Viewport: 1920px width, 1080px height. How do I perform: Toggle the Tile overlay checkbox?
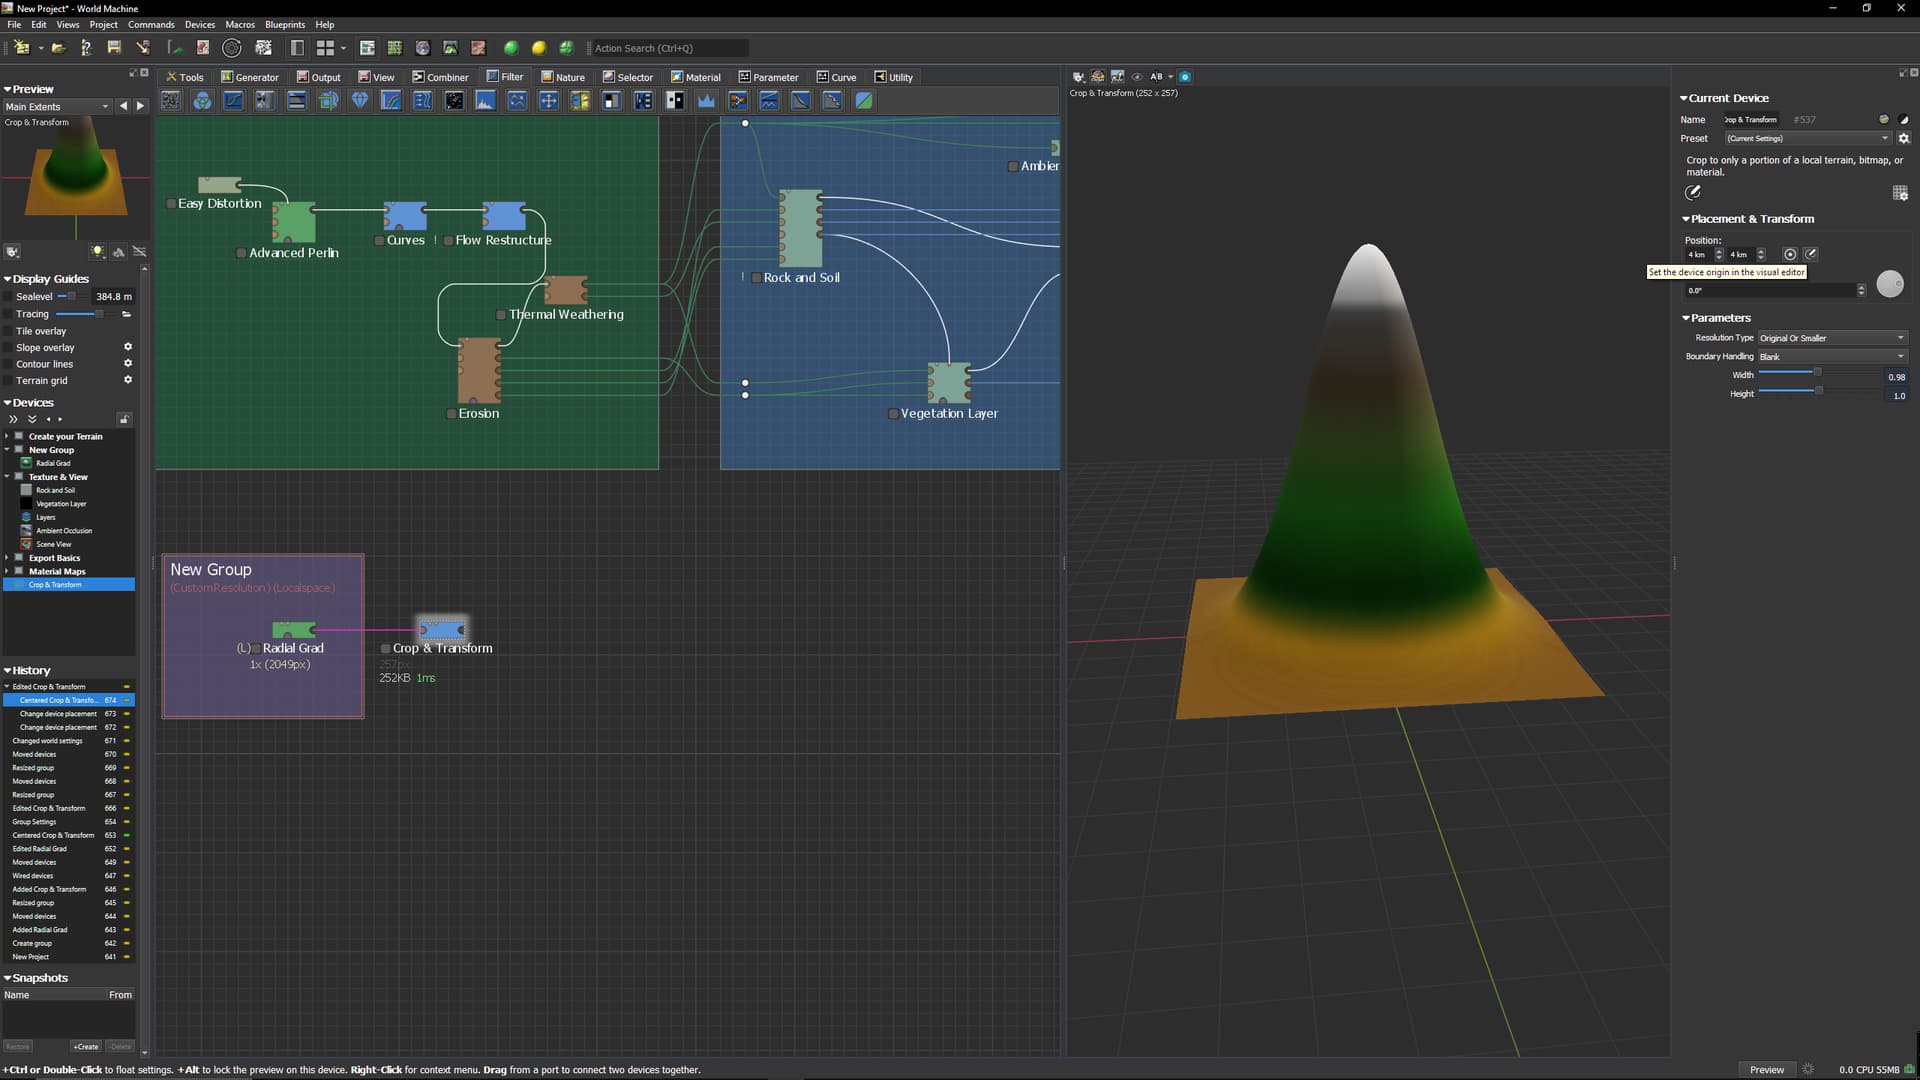point(9,331)
